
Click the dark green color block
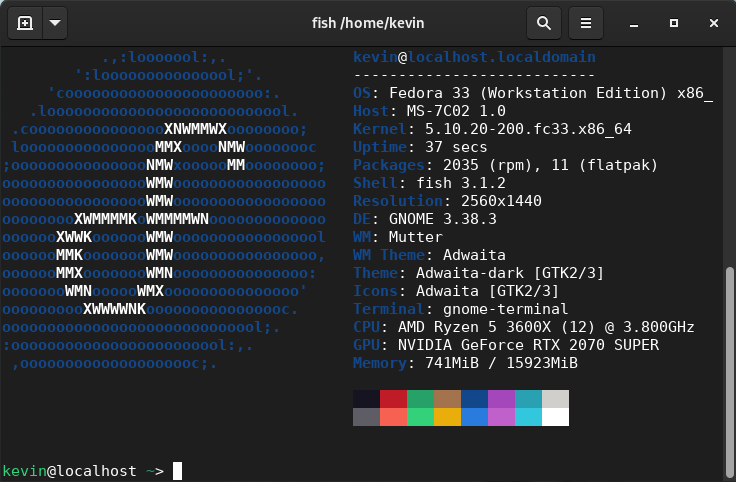pos(420,399)
